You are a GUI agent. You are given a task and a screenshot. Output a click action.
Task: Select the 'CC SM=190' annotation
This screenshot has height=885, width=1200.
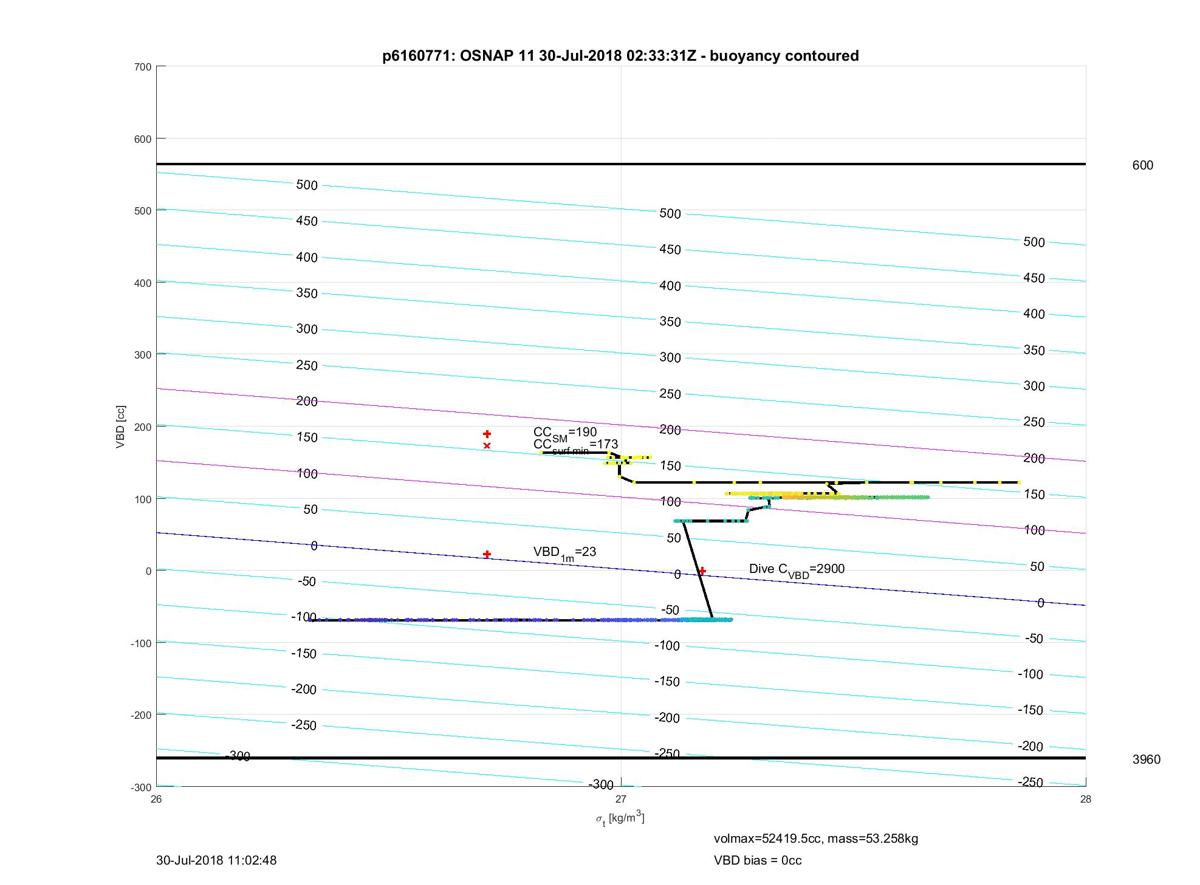[565, 432]
